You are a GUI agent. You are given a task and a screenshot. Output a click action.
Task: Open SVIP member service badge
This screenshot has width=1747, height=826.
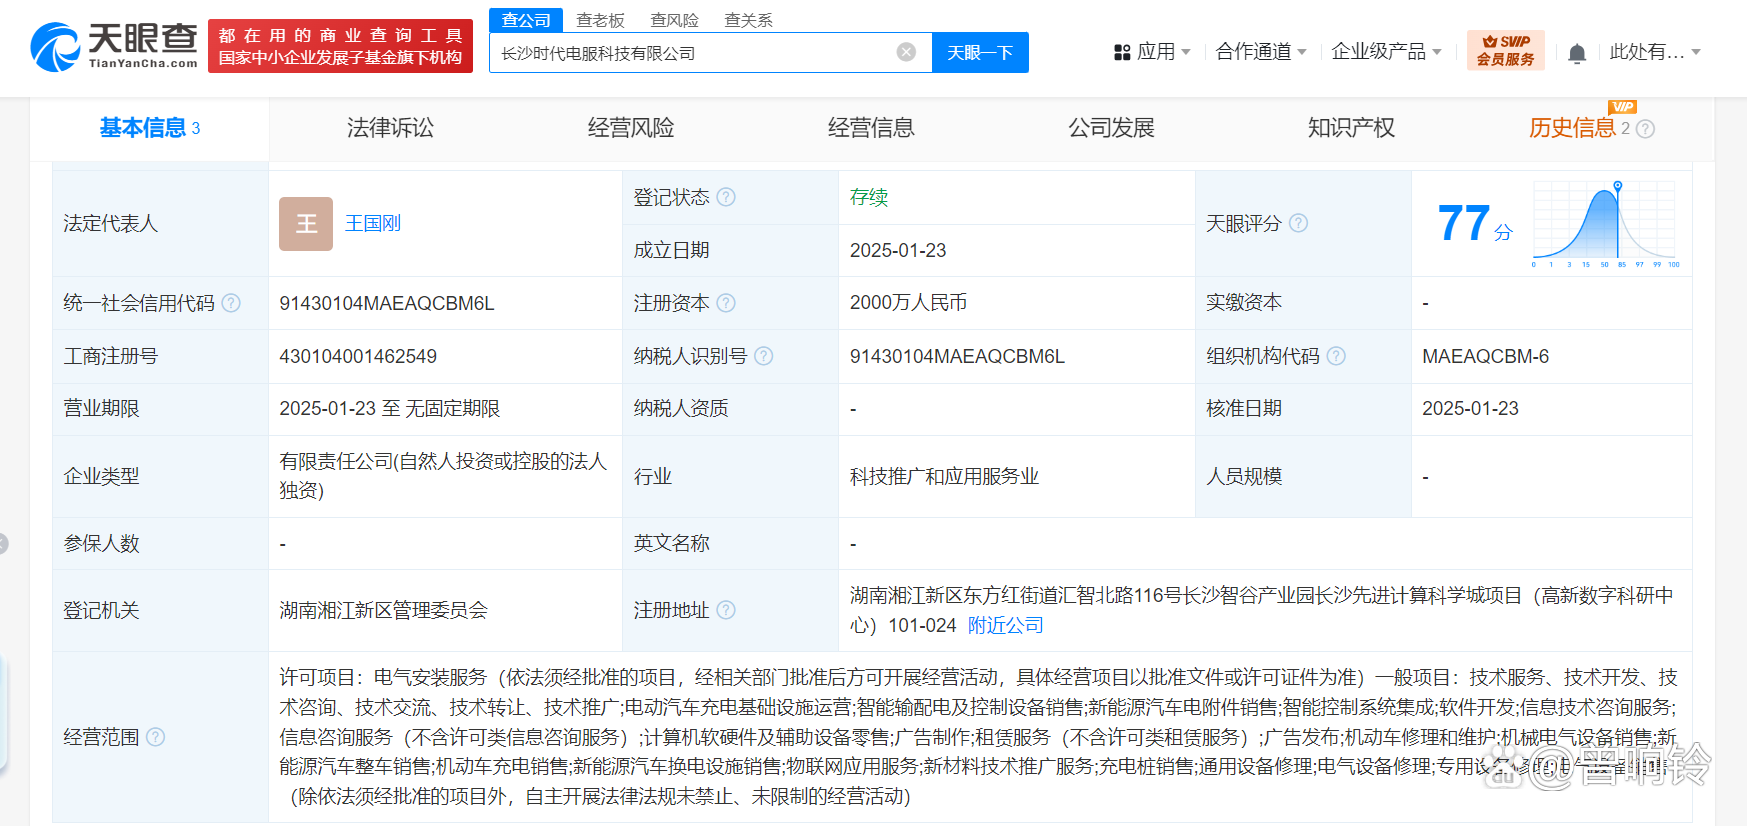1505,50
